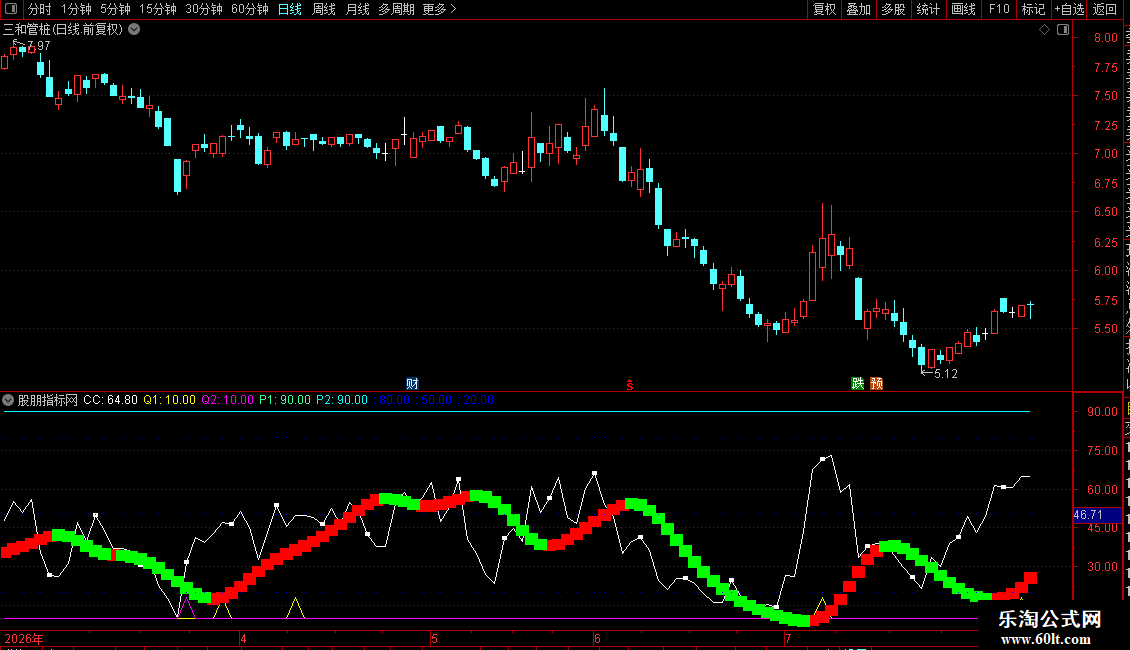This screenshot has height=650, width=1130.
Task: Click the blue 80.00 reference label
Action: [x=394, y=400]
